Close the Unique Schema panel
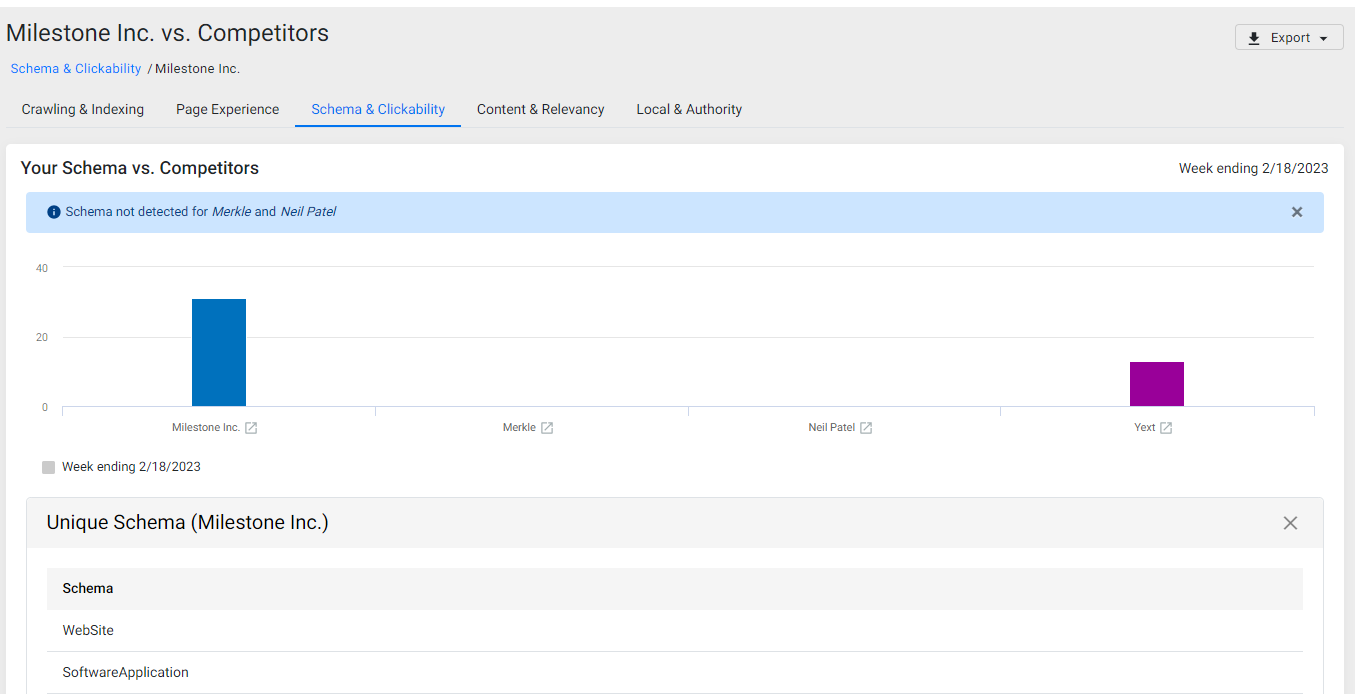This screenshot has height=694, width=1355. [x=1290, y=523]
